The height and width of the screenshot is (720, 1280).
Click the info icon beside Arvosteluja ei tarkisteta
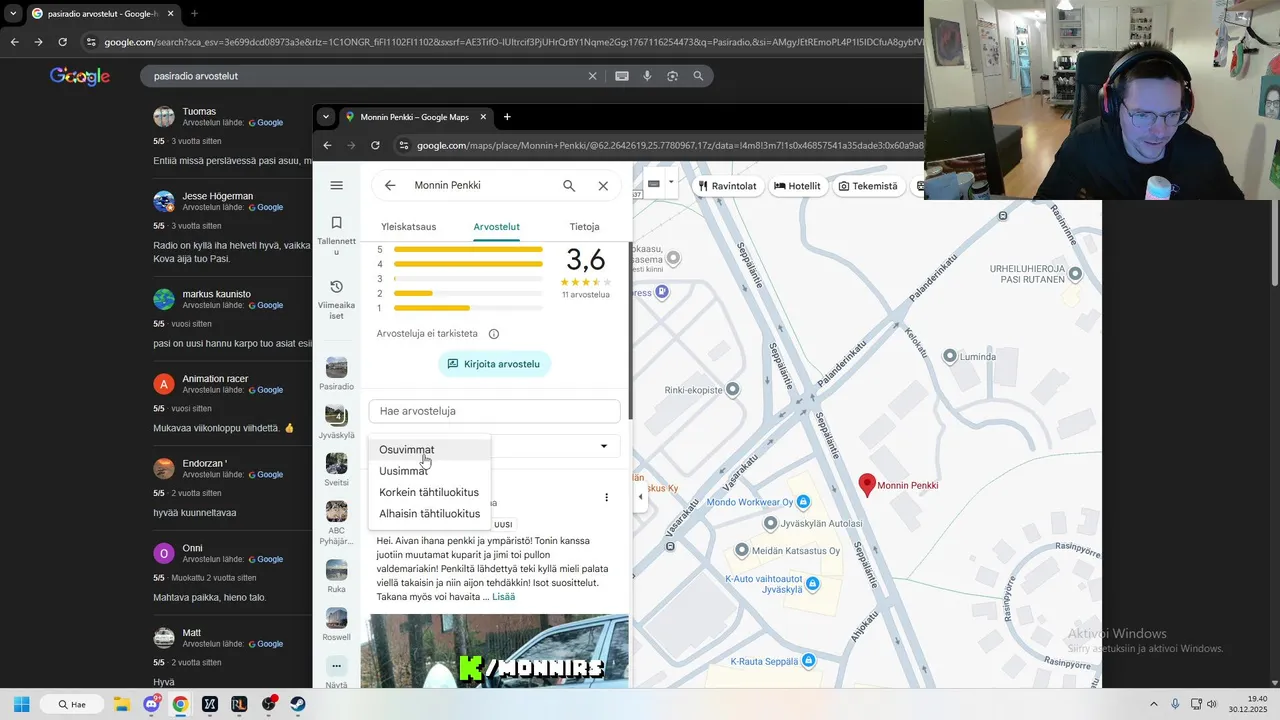point(493,334)
